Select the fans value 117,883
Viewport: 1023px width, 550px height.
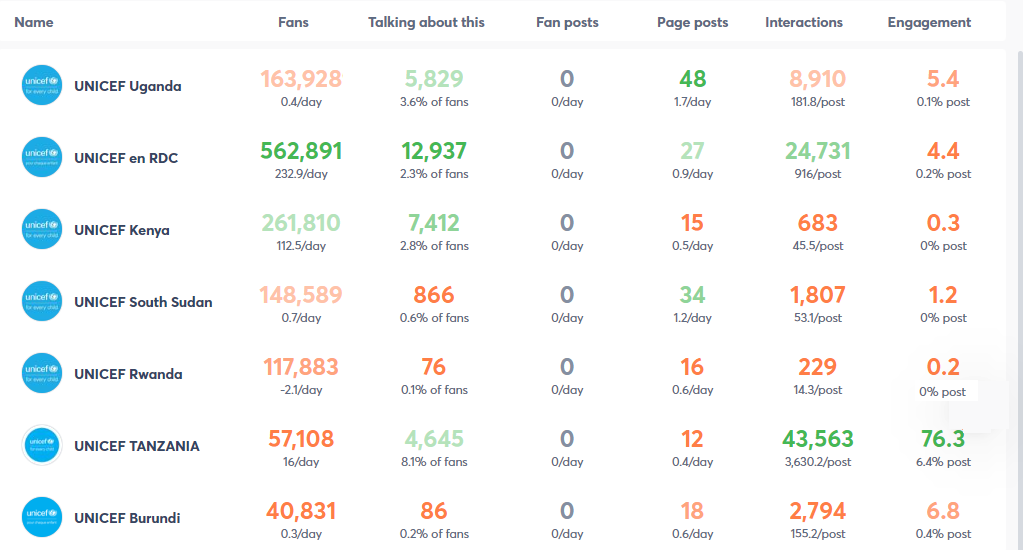(301, 367)
